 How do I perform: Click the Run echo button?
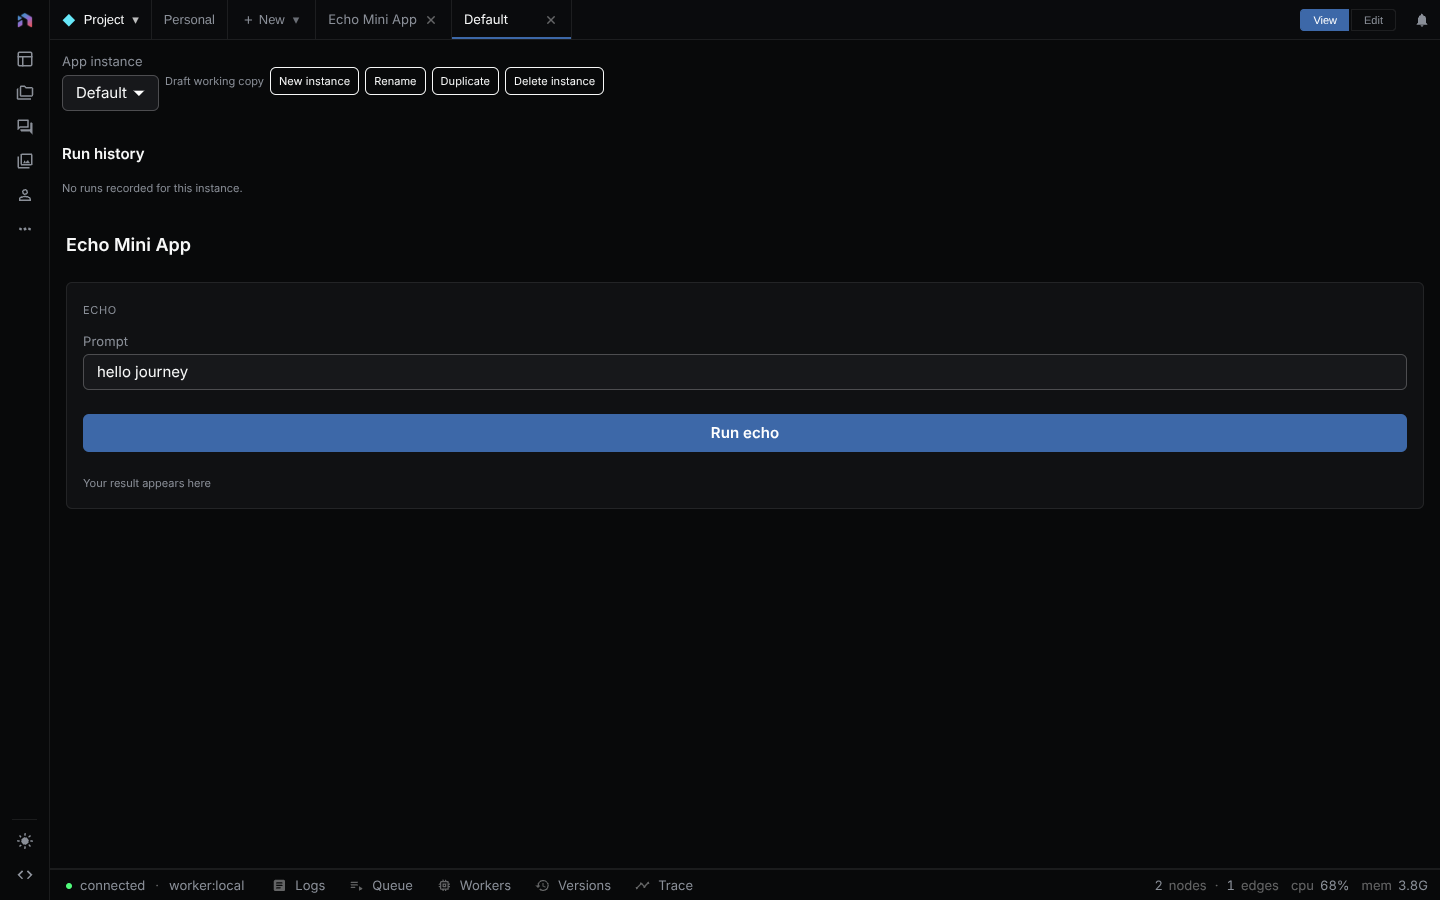pos(745,433)
